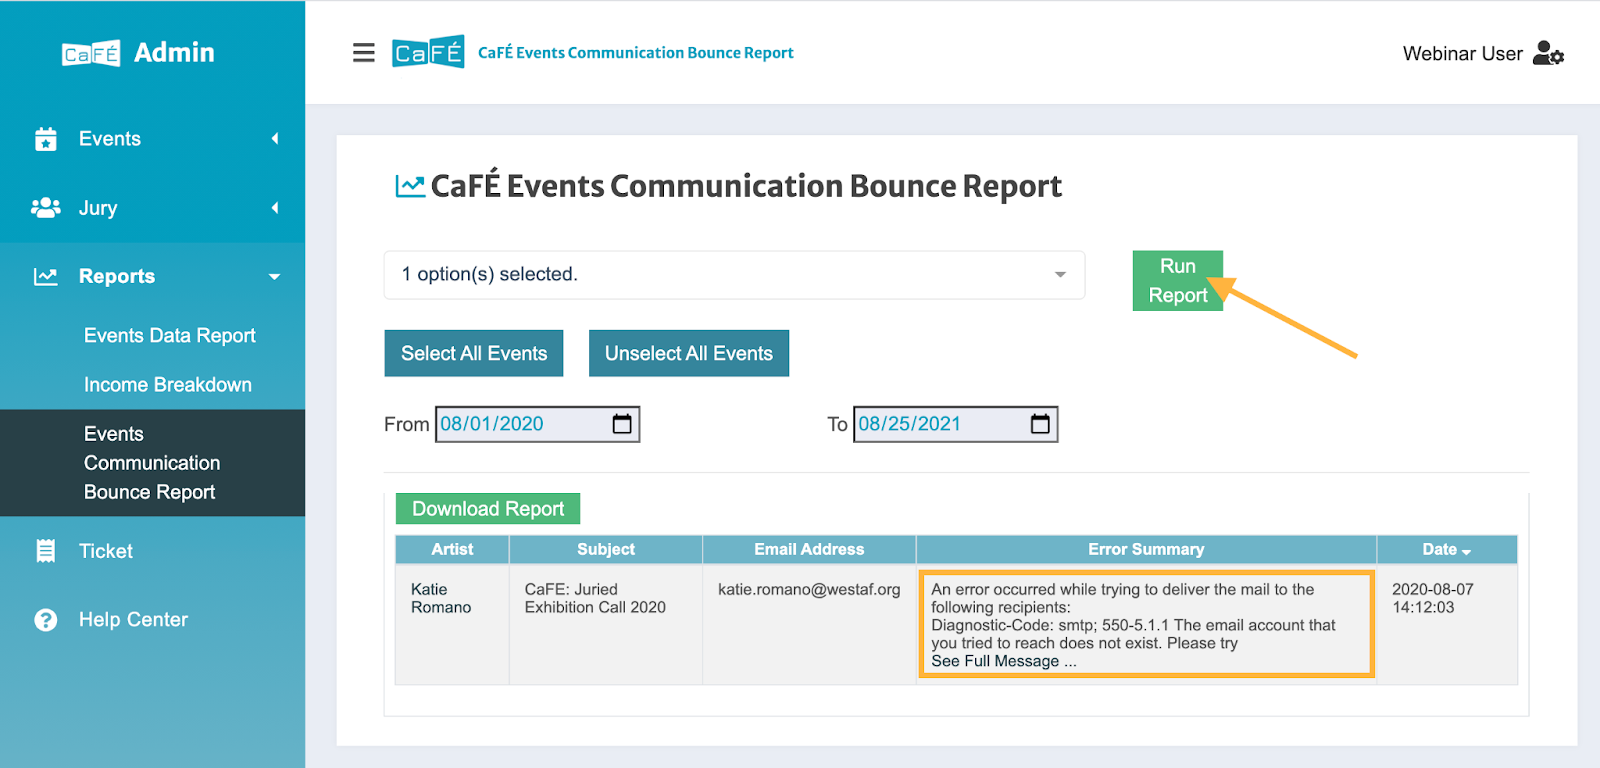The width and height of the screenshot is (1600, 768).
Task: Click Unselect All Events button
Action: pyautogui.click(x=689, y=353)
